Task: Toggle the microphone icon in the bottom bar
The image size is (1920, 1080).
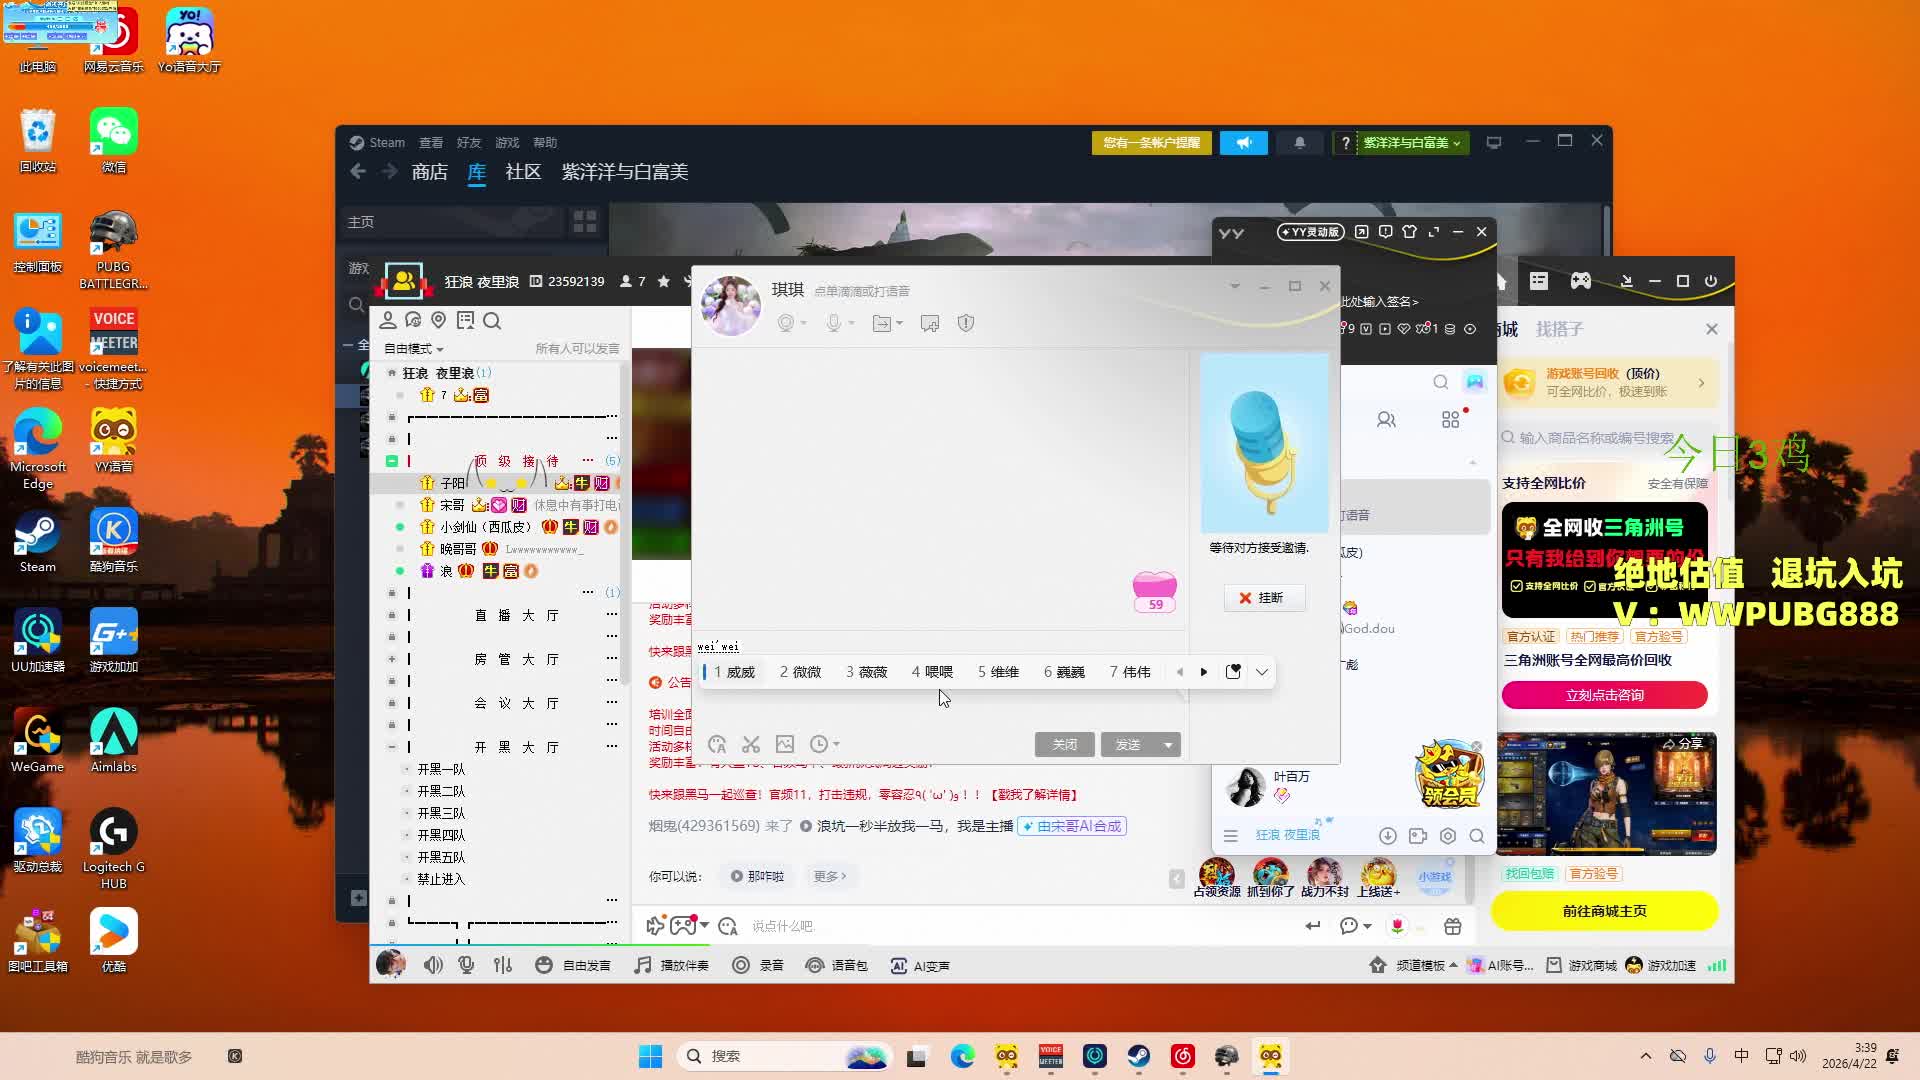Action: [x=466, y=965]
